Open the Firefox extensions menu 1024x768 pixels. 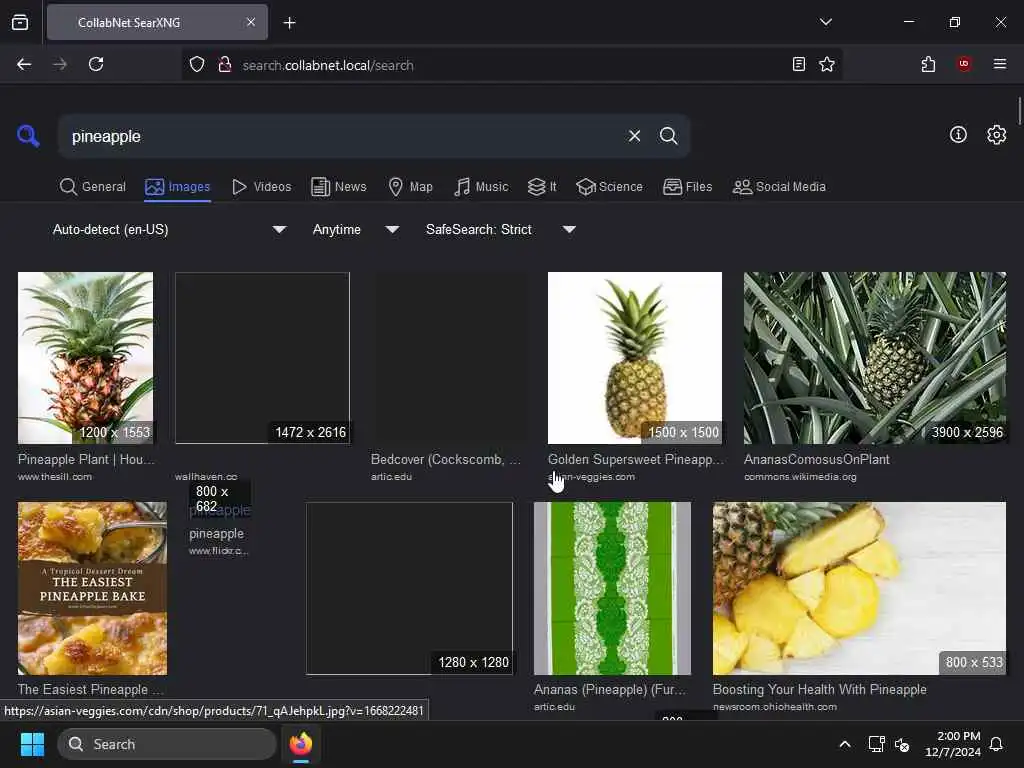(x=928, y=64)
